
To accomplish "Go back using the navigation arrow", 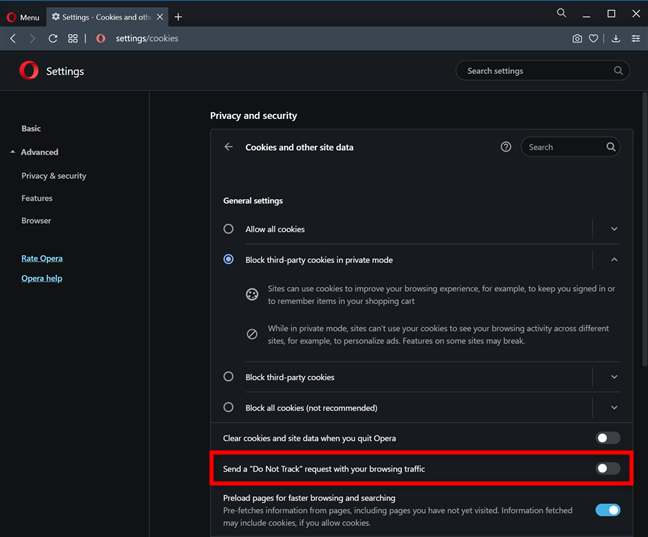I will tap(13, 38).
